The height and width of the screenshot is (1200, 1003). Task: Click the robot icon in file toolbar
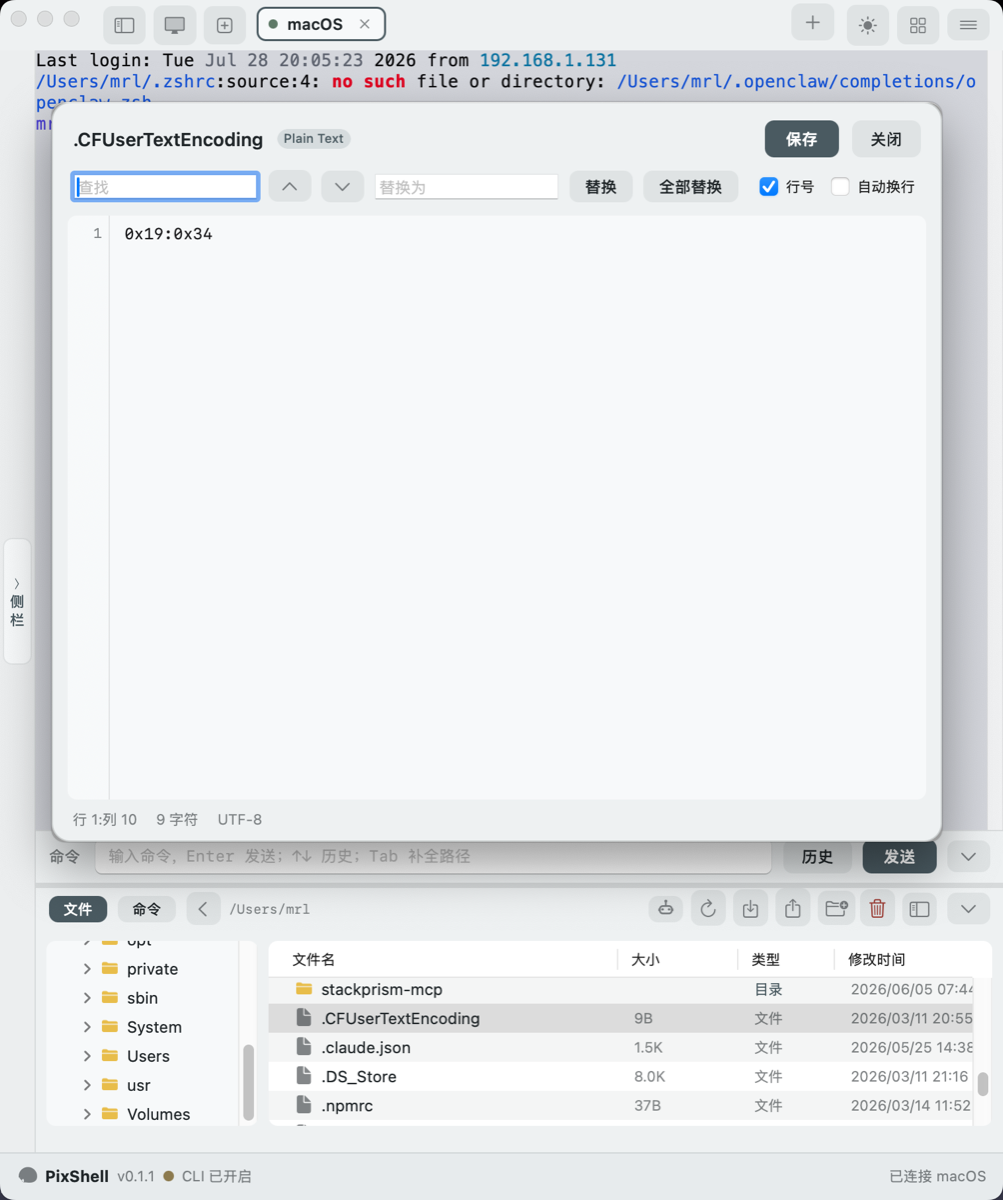666,908
